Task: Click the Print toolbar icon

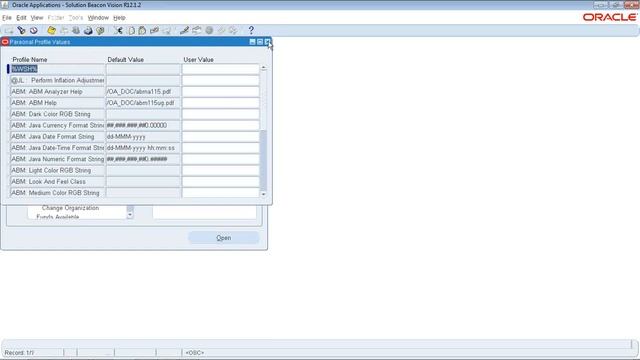Action: 88,31
